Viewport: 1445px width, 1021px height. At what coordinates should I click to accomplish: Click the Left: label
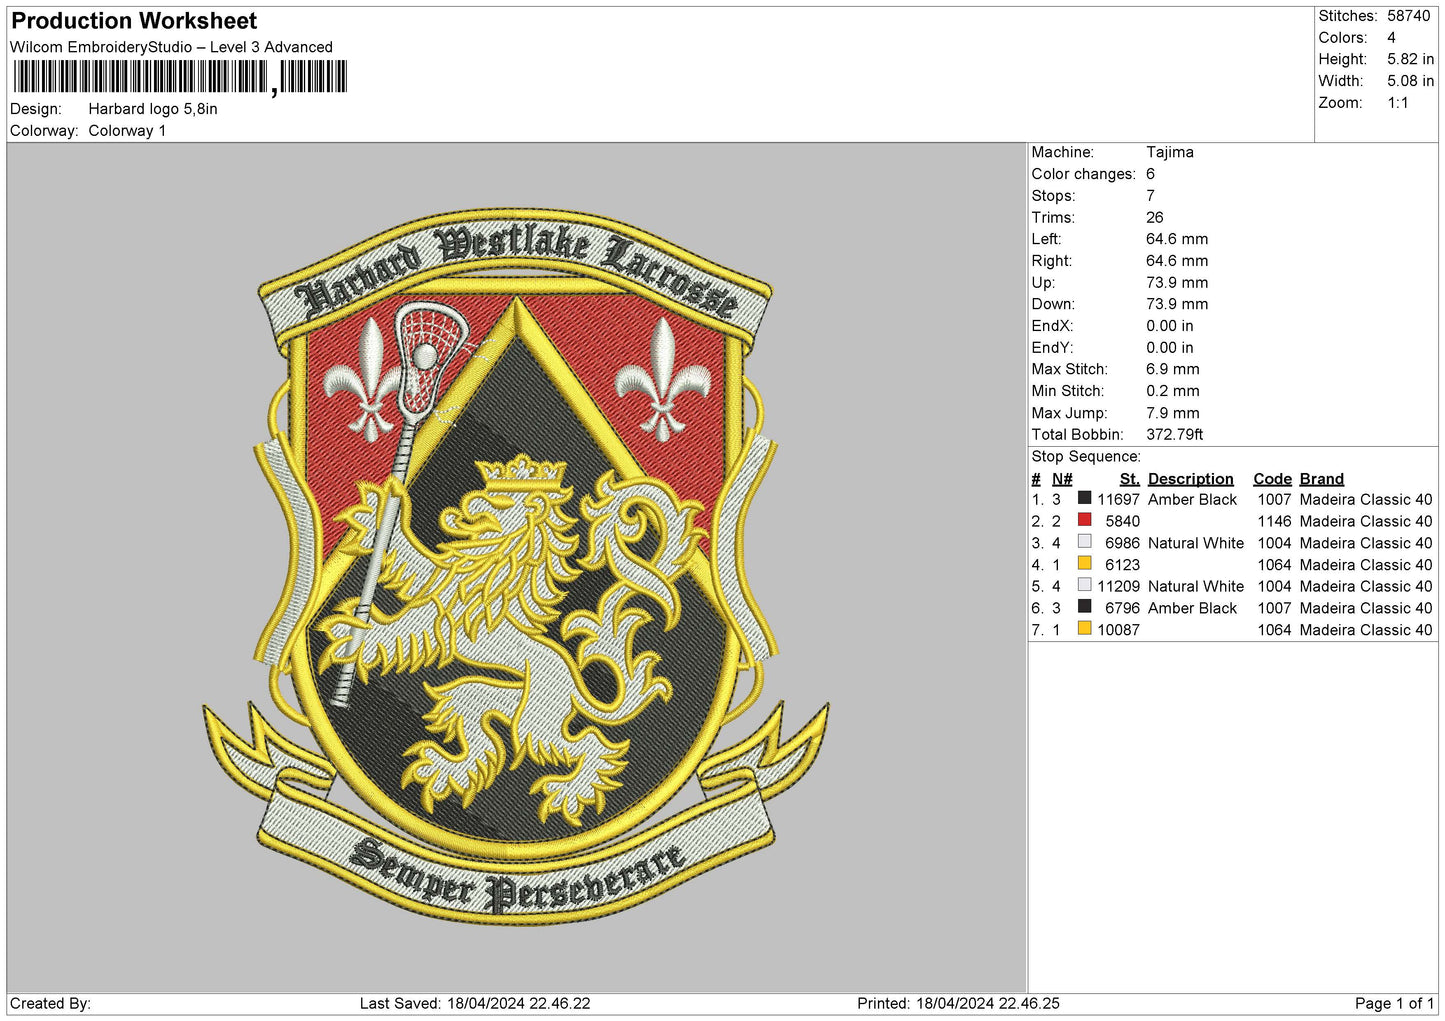tap(1047, 239)
